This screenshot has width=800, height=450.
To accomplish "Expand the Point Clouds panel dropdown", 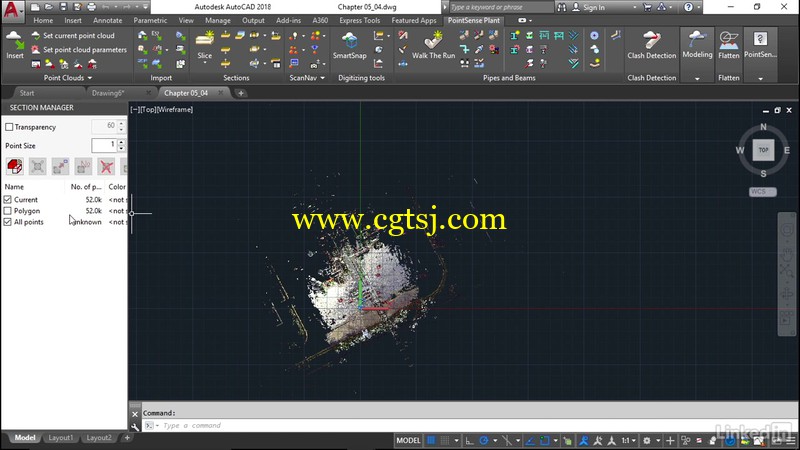I will [90, 78].
